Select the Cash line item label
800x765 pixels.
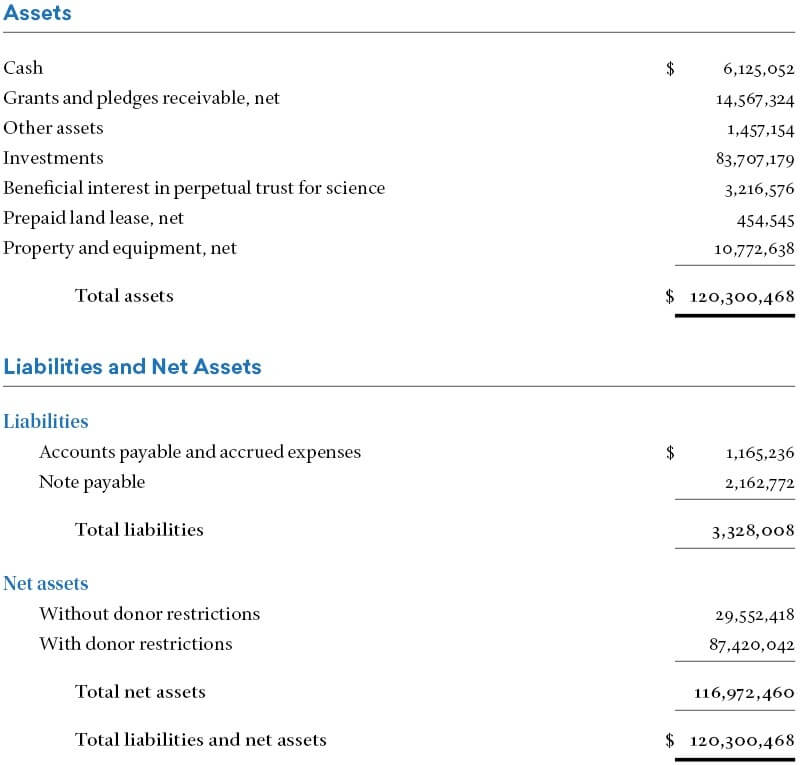pyautogui.click(x=23, y=68)
